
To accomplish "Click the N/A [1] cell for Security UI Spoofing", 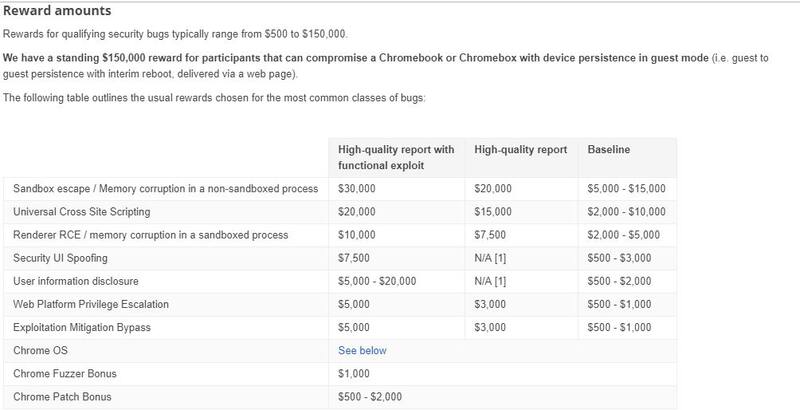I will (493, 258).
